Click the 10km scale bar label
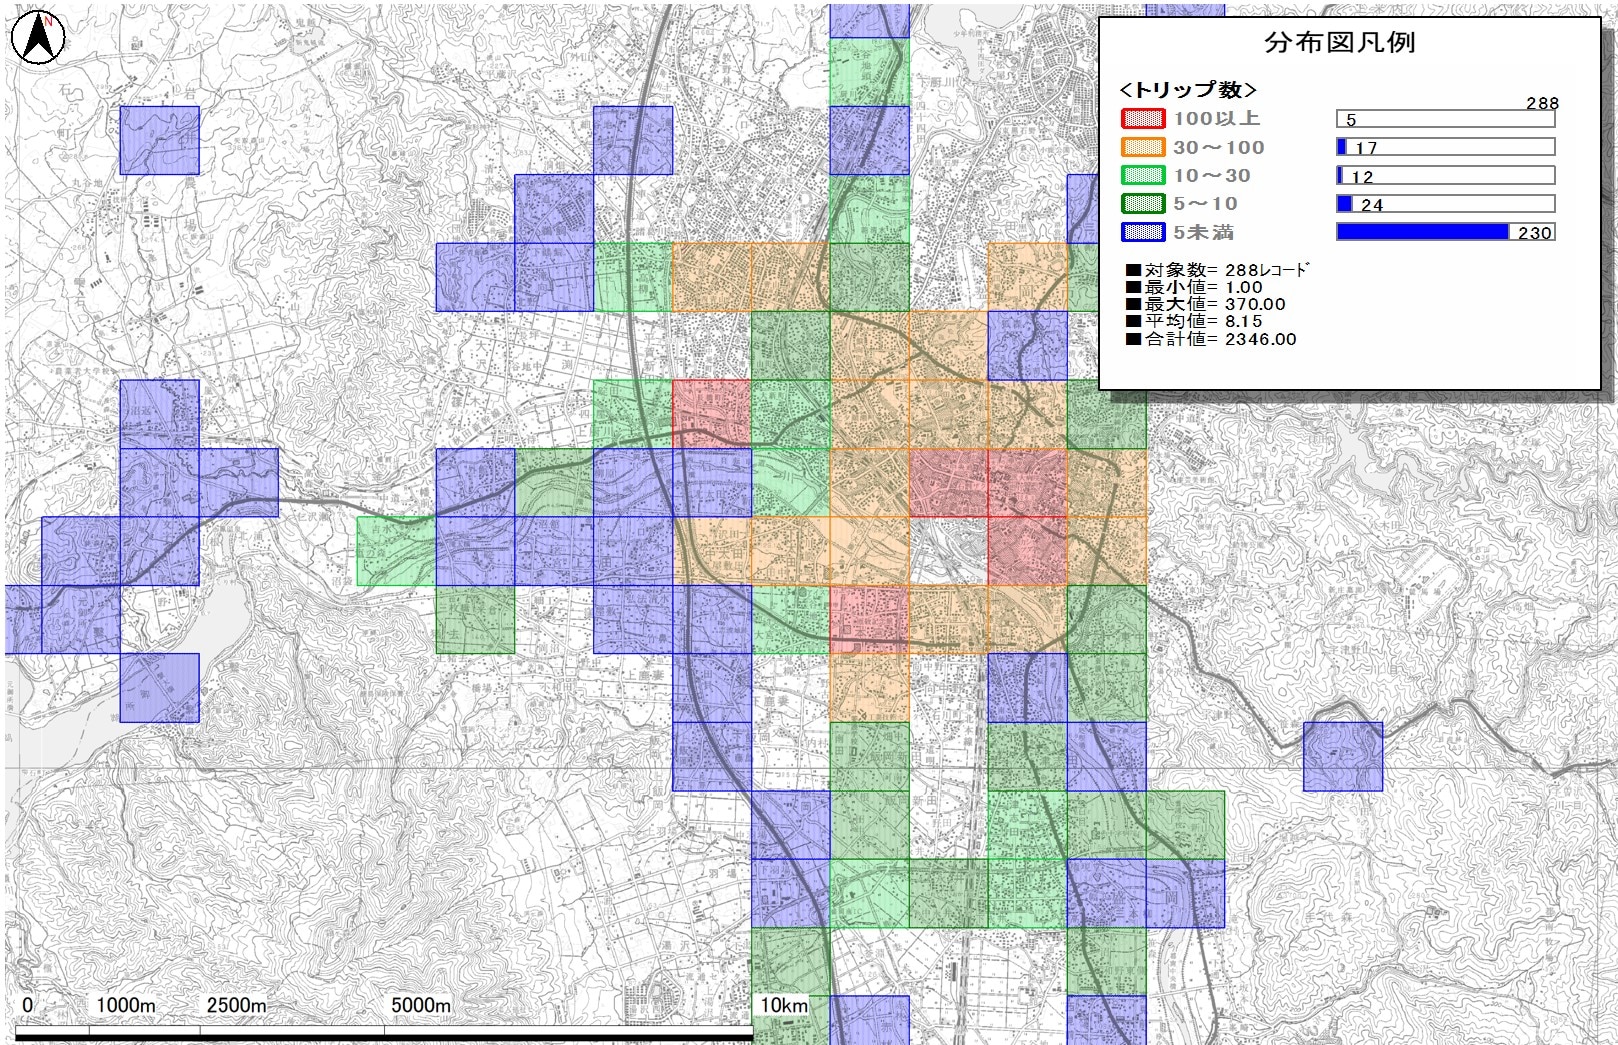1618x1045 pixels. [x=783, y=1005]
